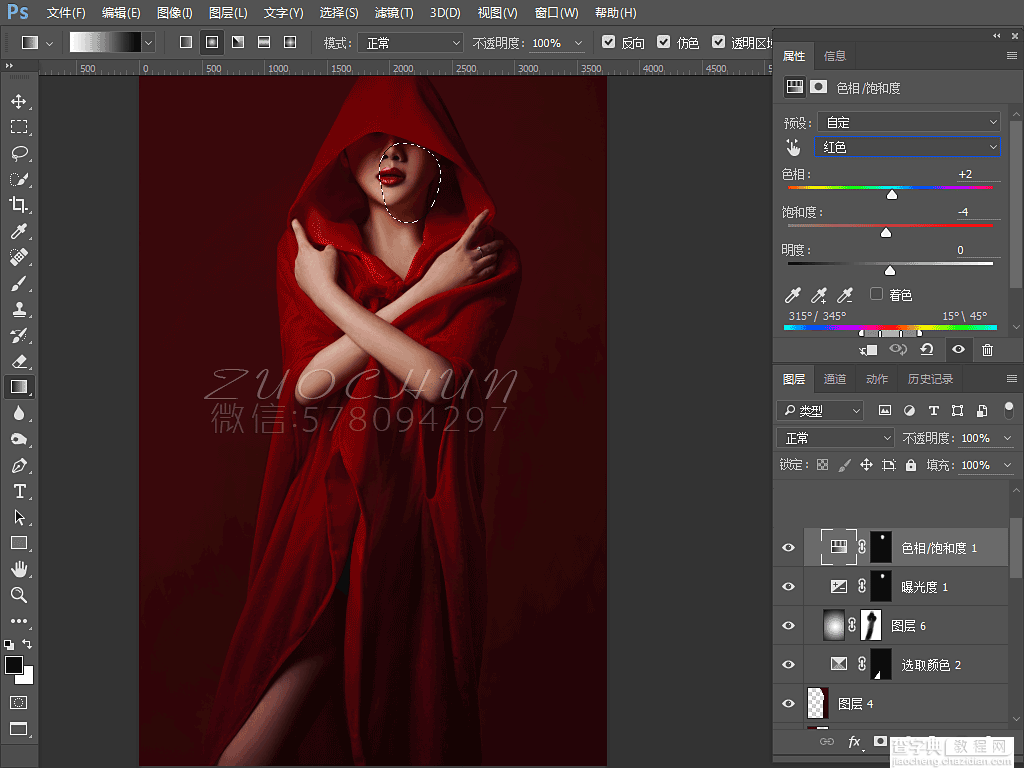
Task: Open the 滤镜(T) menu
Action: 394,13
